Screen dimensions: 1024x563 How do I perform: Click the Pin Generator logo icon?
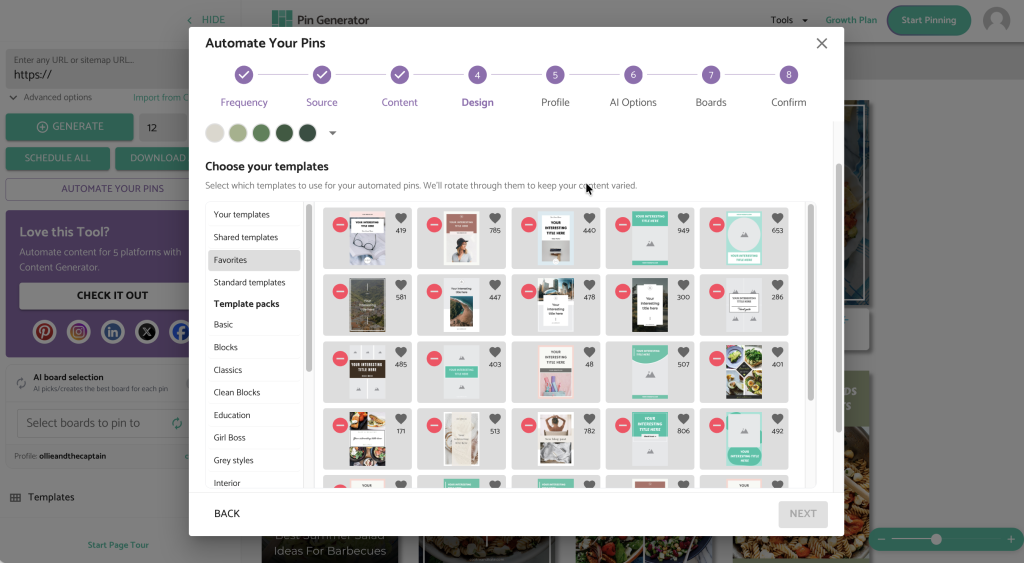point(281,20)
